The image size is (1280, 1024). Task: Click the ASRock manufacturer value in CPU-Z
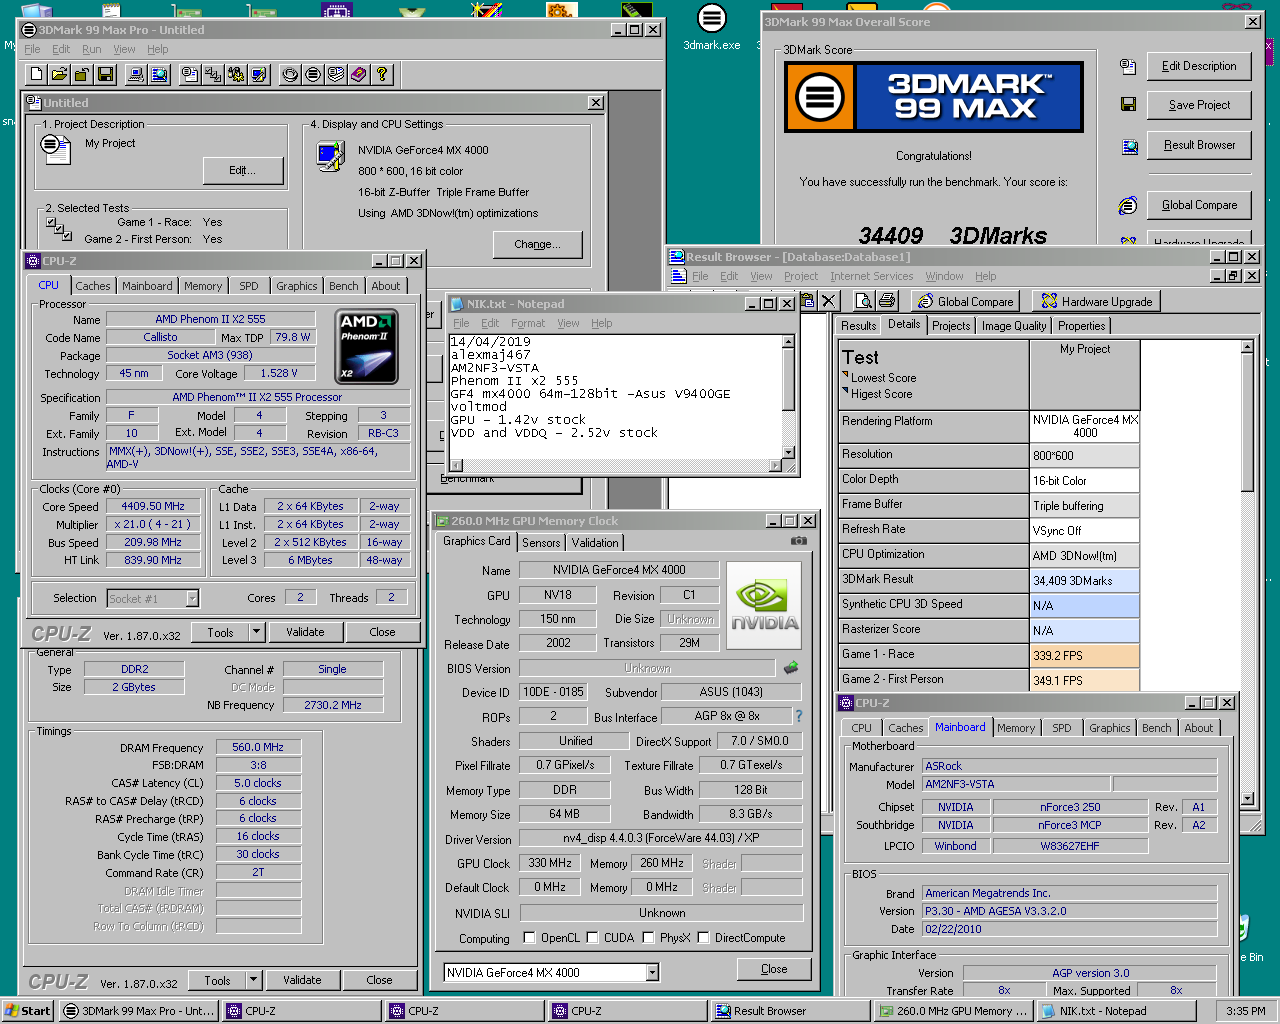point(1069,766)
